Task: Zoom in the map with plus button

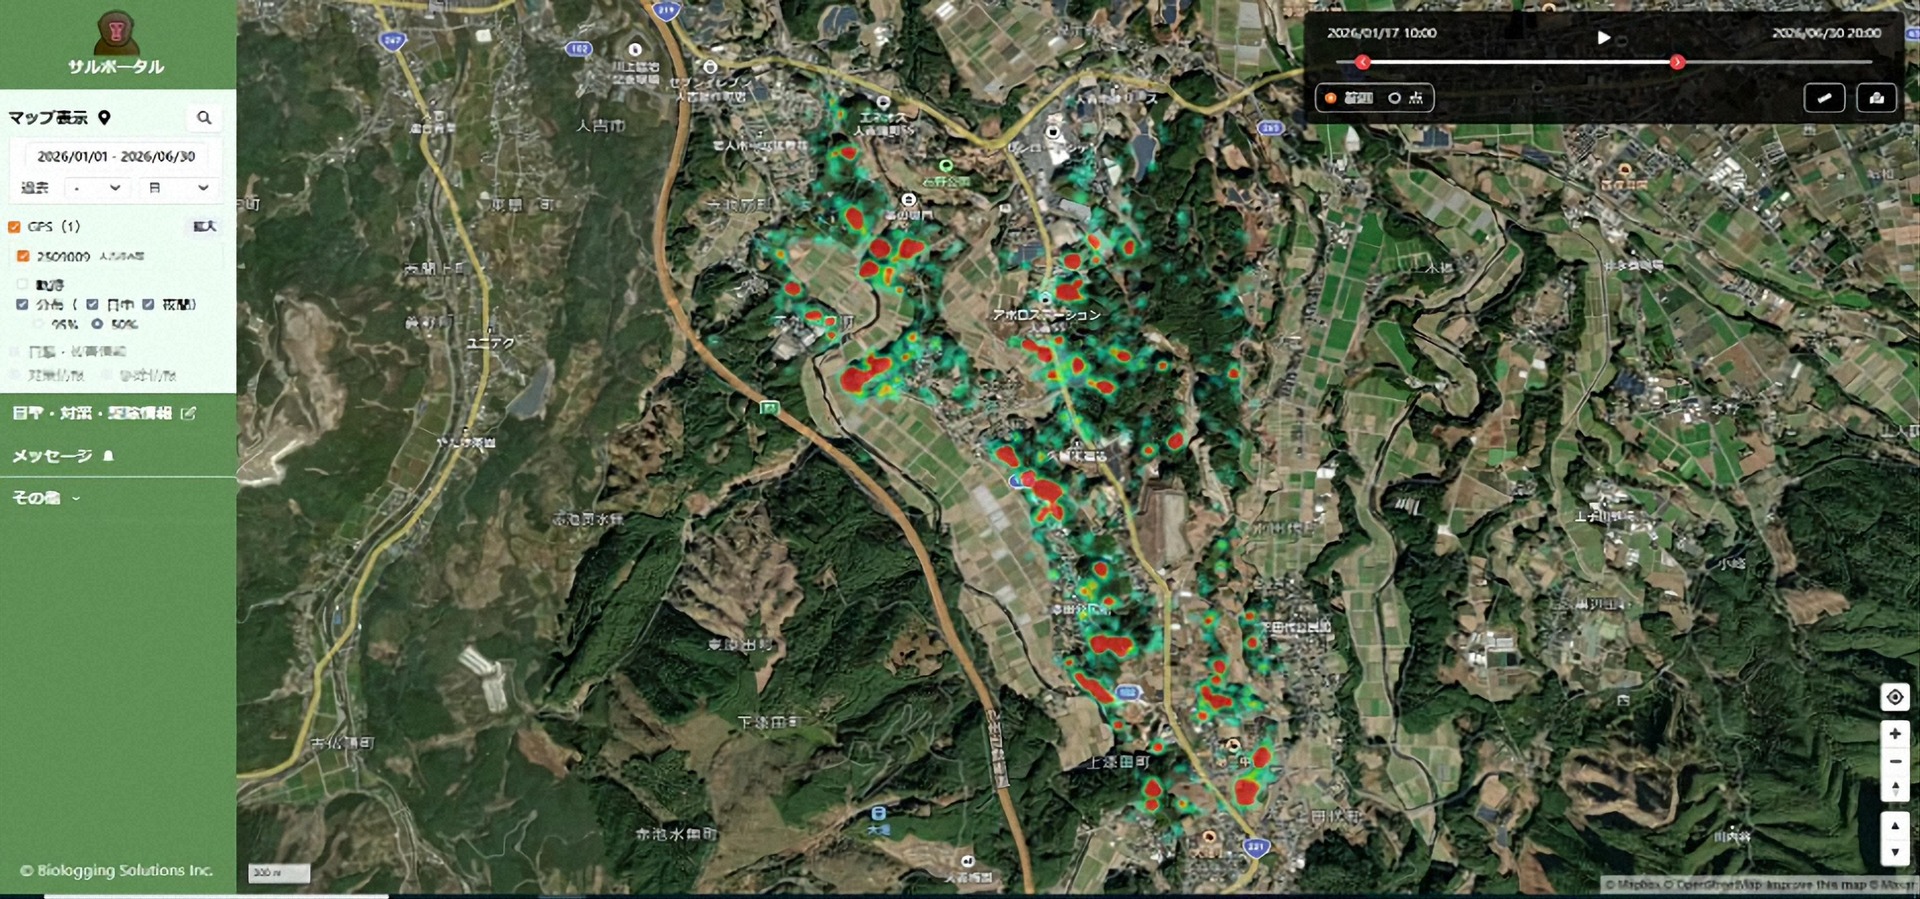Action: point(1895,734)
